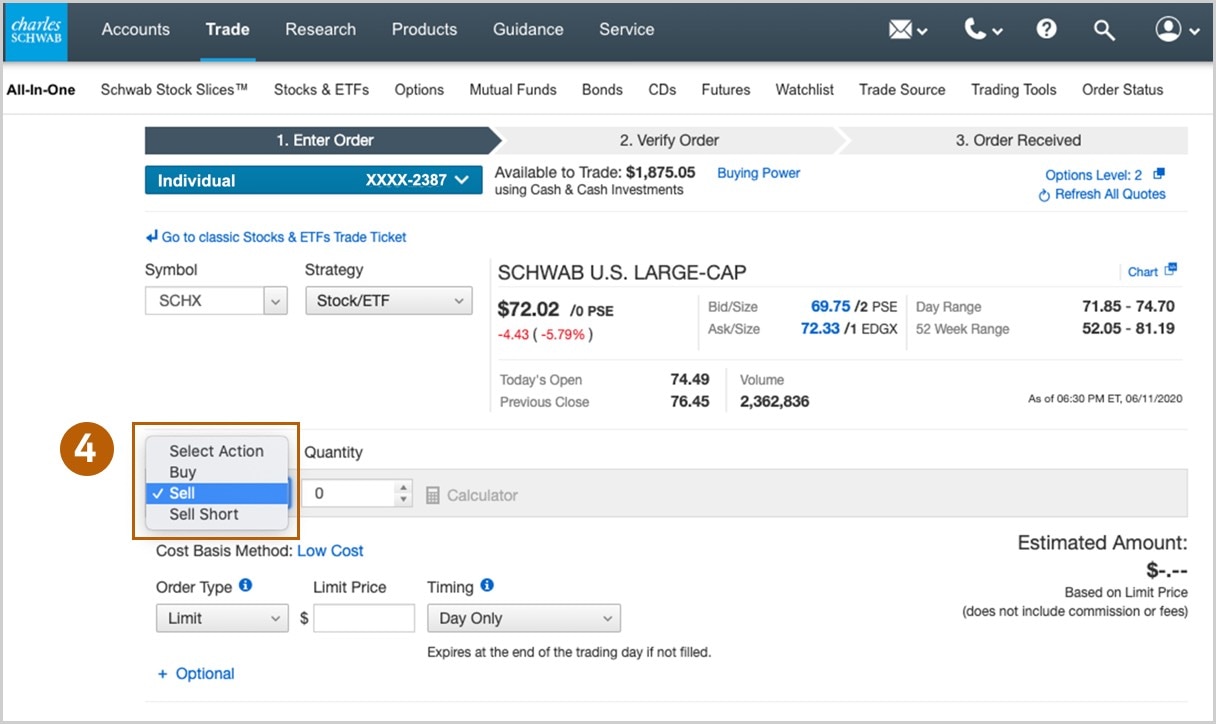Go to Futures tab
The width and height of the screenshot is (1216, 724).
point(726,90)
